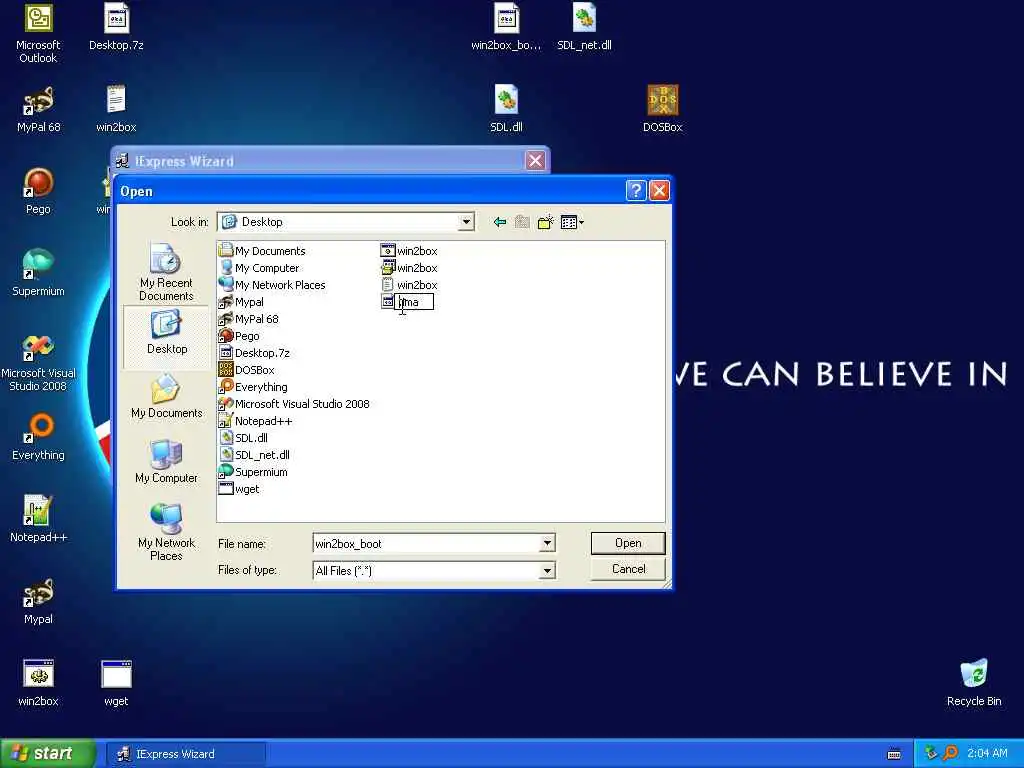Click the Recycle Bin desktop icon

pyautogui.click(x=974, y=684)
